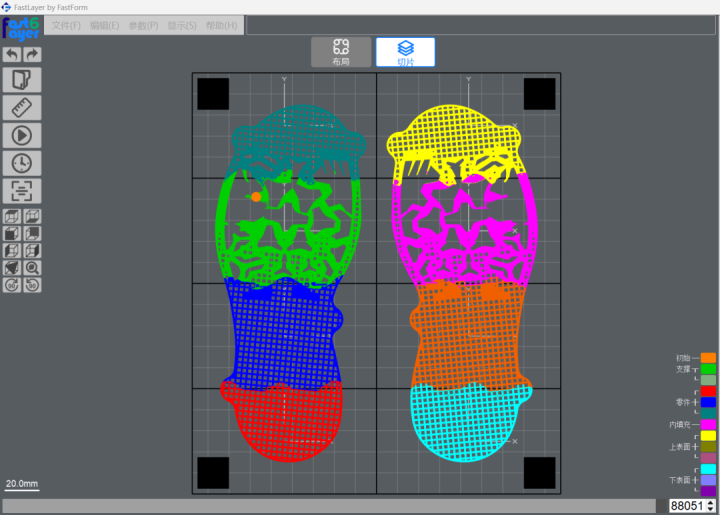This screenshot has width=720, height=515.
Task: Start playback with the play icon
Action: 22,135
